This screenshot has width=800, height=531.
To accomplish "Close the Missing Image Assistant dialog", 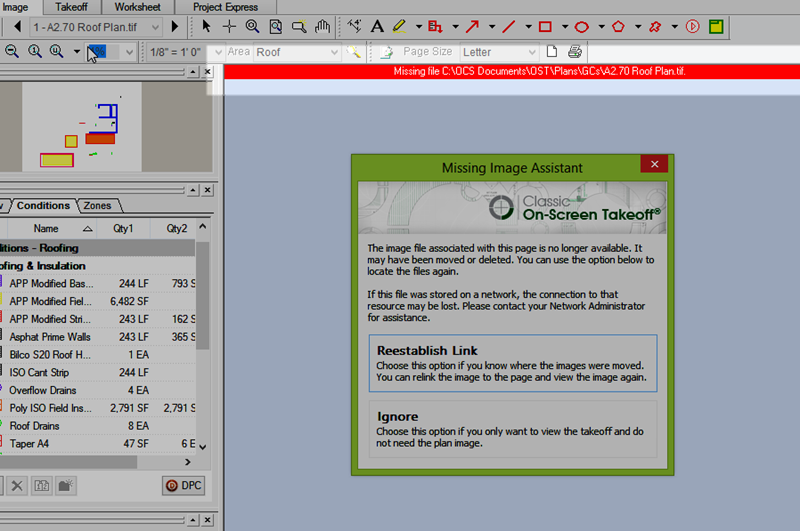I will [x=655, y=164].
